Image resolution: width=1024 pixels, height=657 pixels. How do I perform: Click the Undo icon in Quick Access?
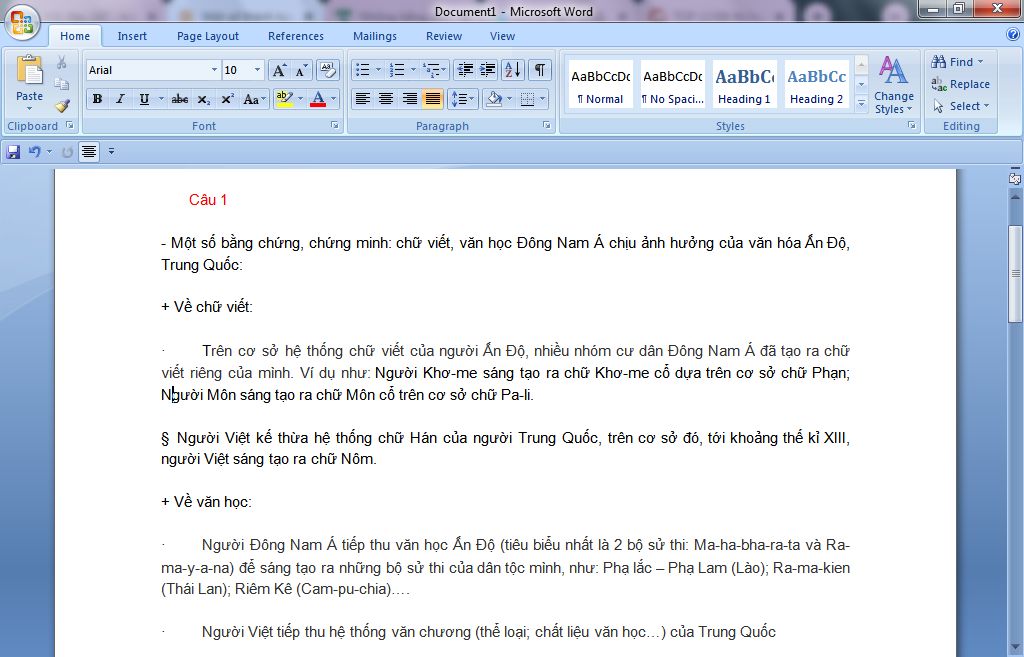[x=35, y=152]
